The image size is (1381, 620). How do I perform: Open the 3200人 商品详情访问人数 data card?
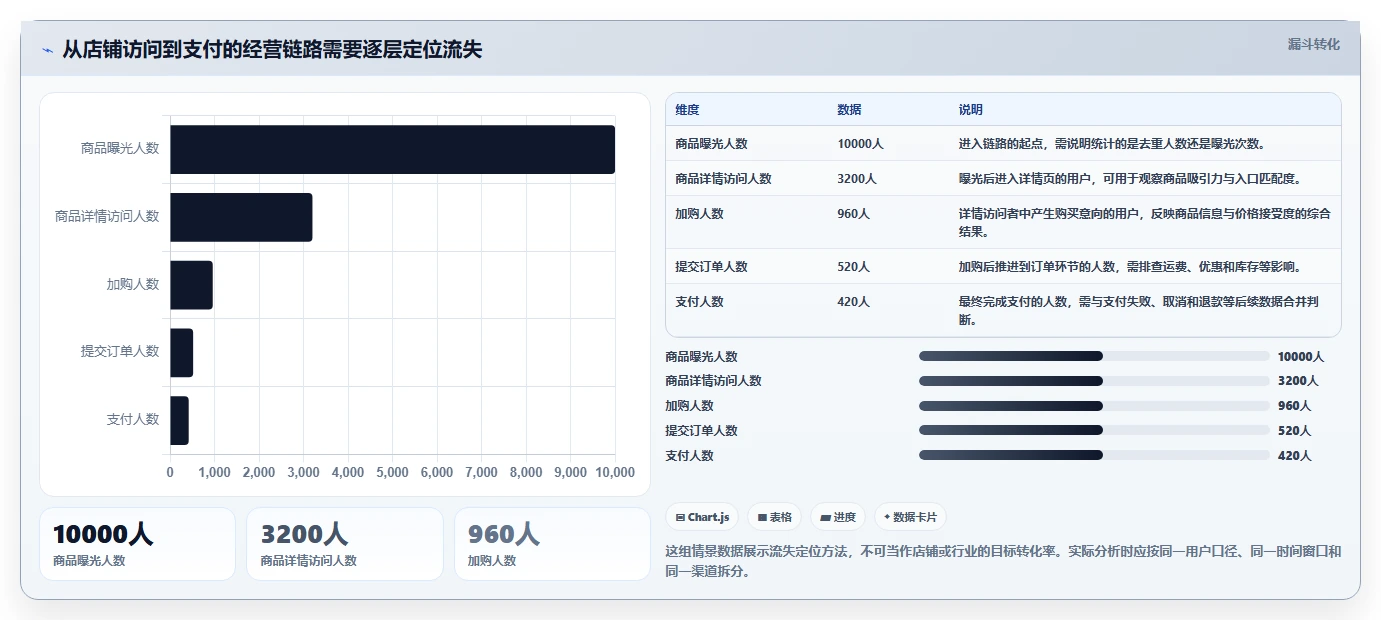coord(344,544)
